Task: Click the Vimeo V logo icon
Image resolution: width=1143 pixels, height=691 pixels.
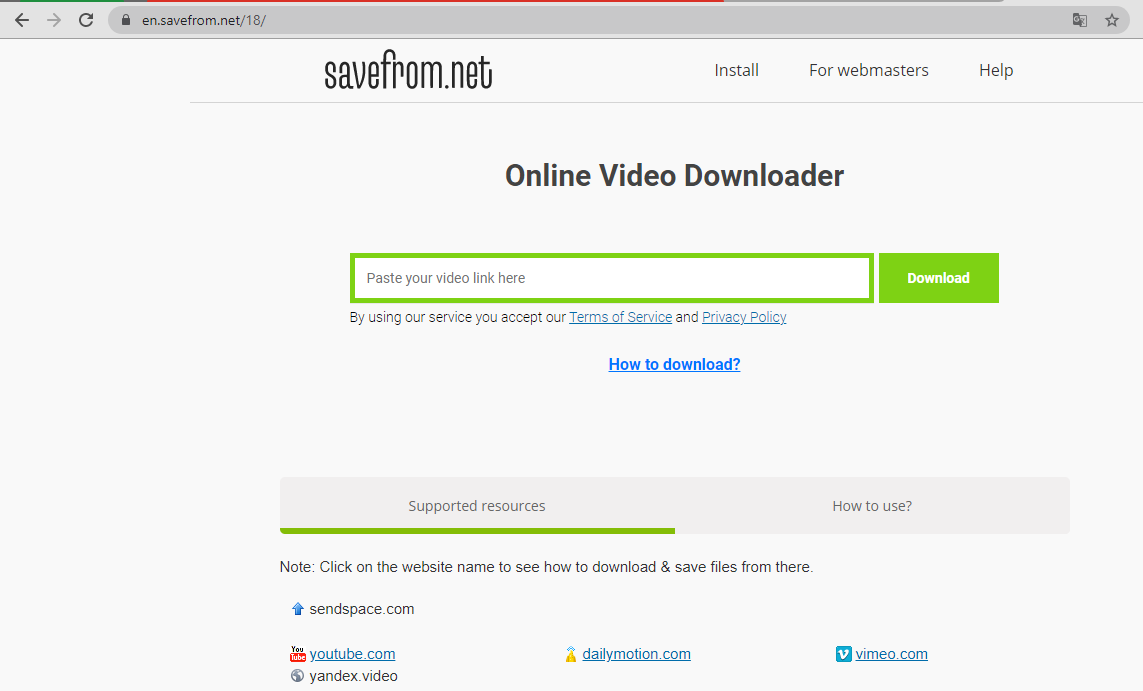Action: click(x=843, y=654)
